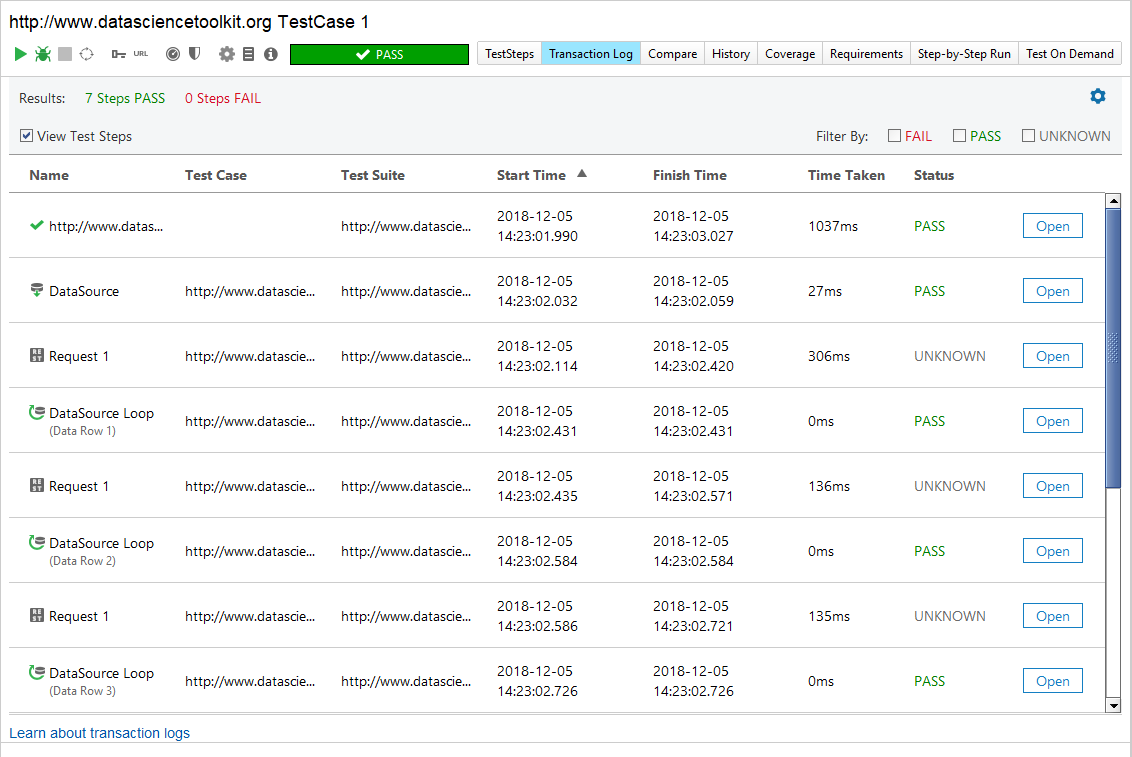The width and height of the screenshot is (1132, 757).
Task: Click the 1037ms time taken value
Action: pos(833,226)
